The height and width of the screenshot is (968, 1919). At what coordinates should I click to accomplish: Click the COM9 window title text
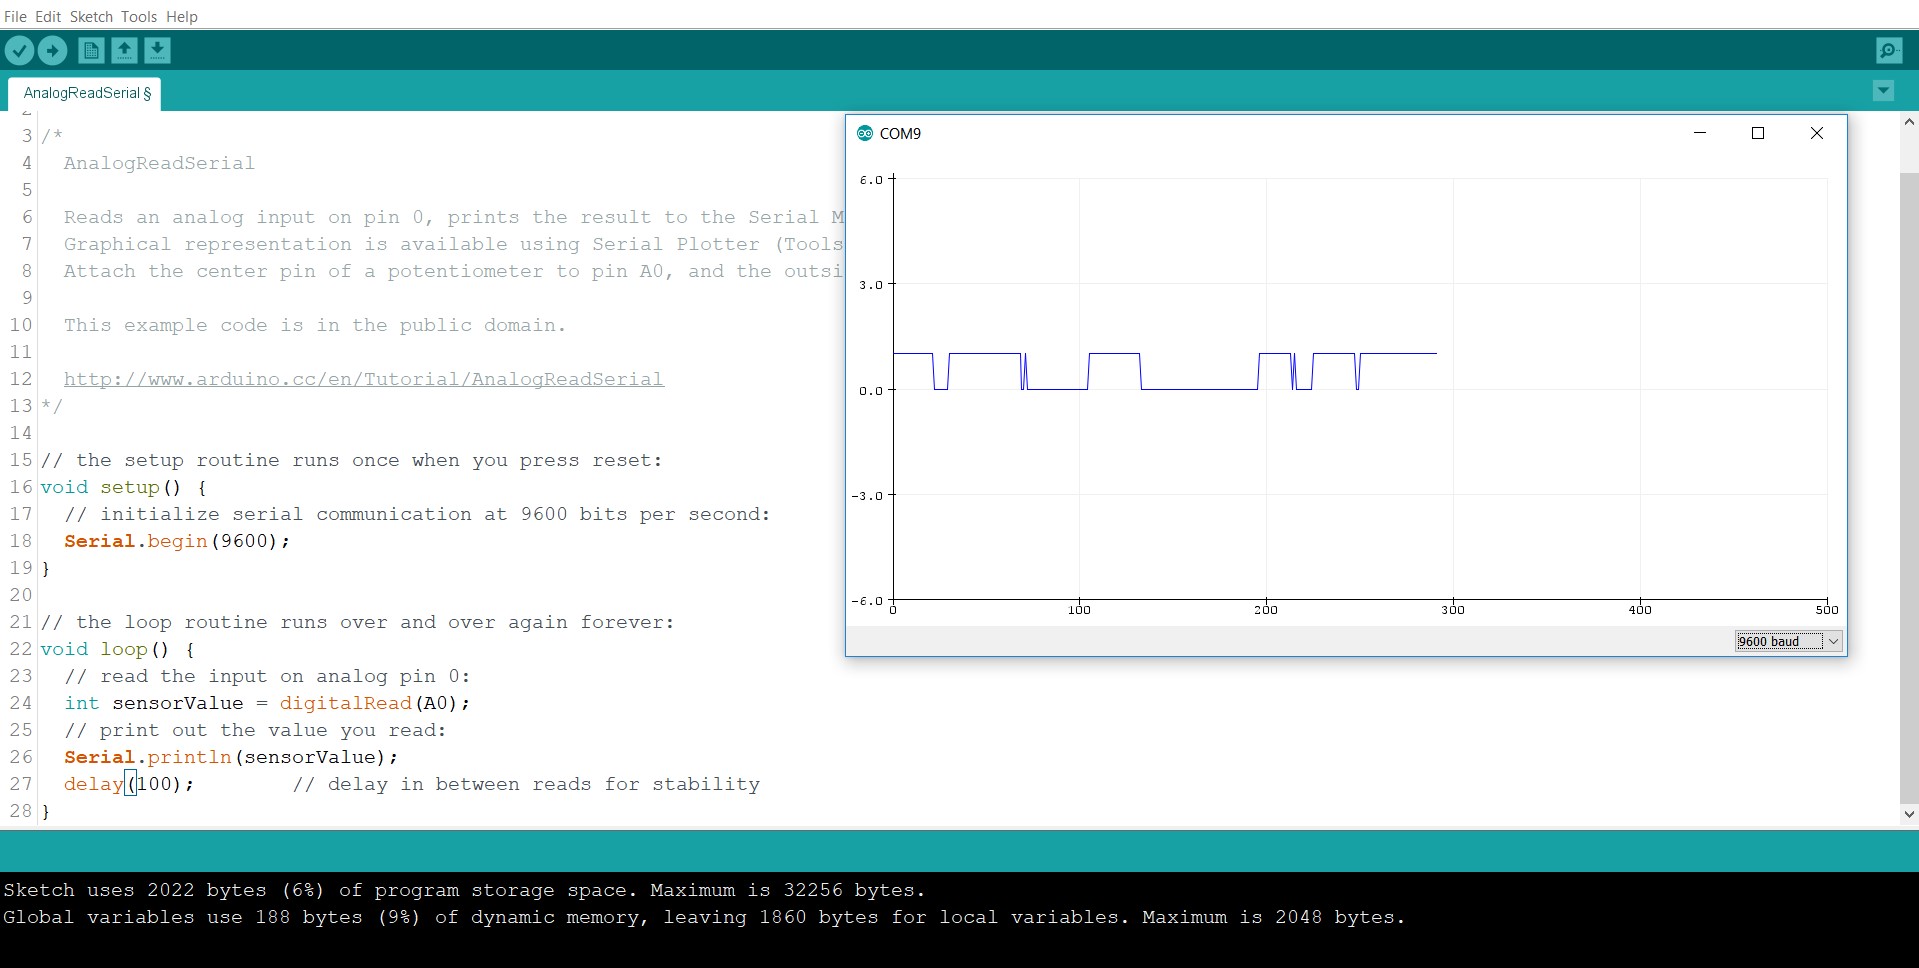(x=900, y=133)
